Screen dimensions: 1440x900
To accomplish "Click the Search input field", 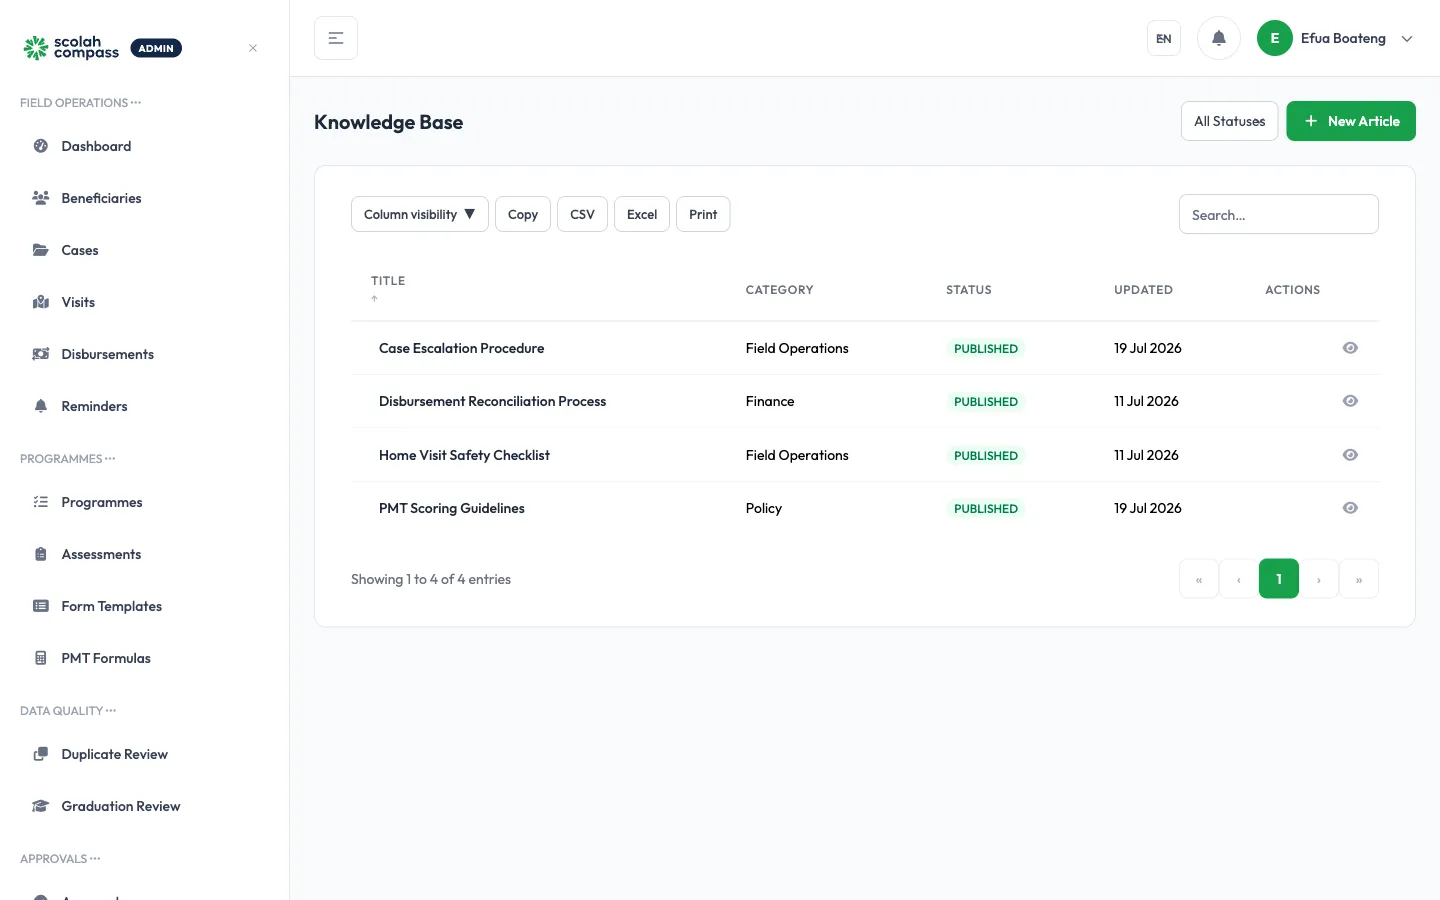I will tap(1279, 214).
